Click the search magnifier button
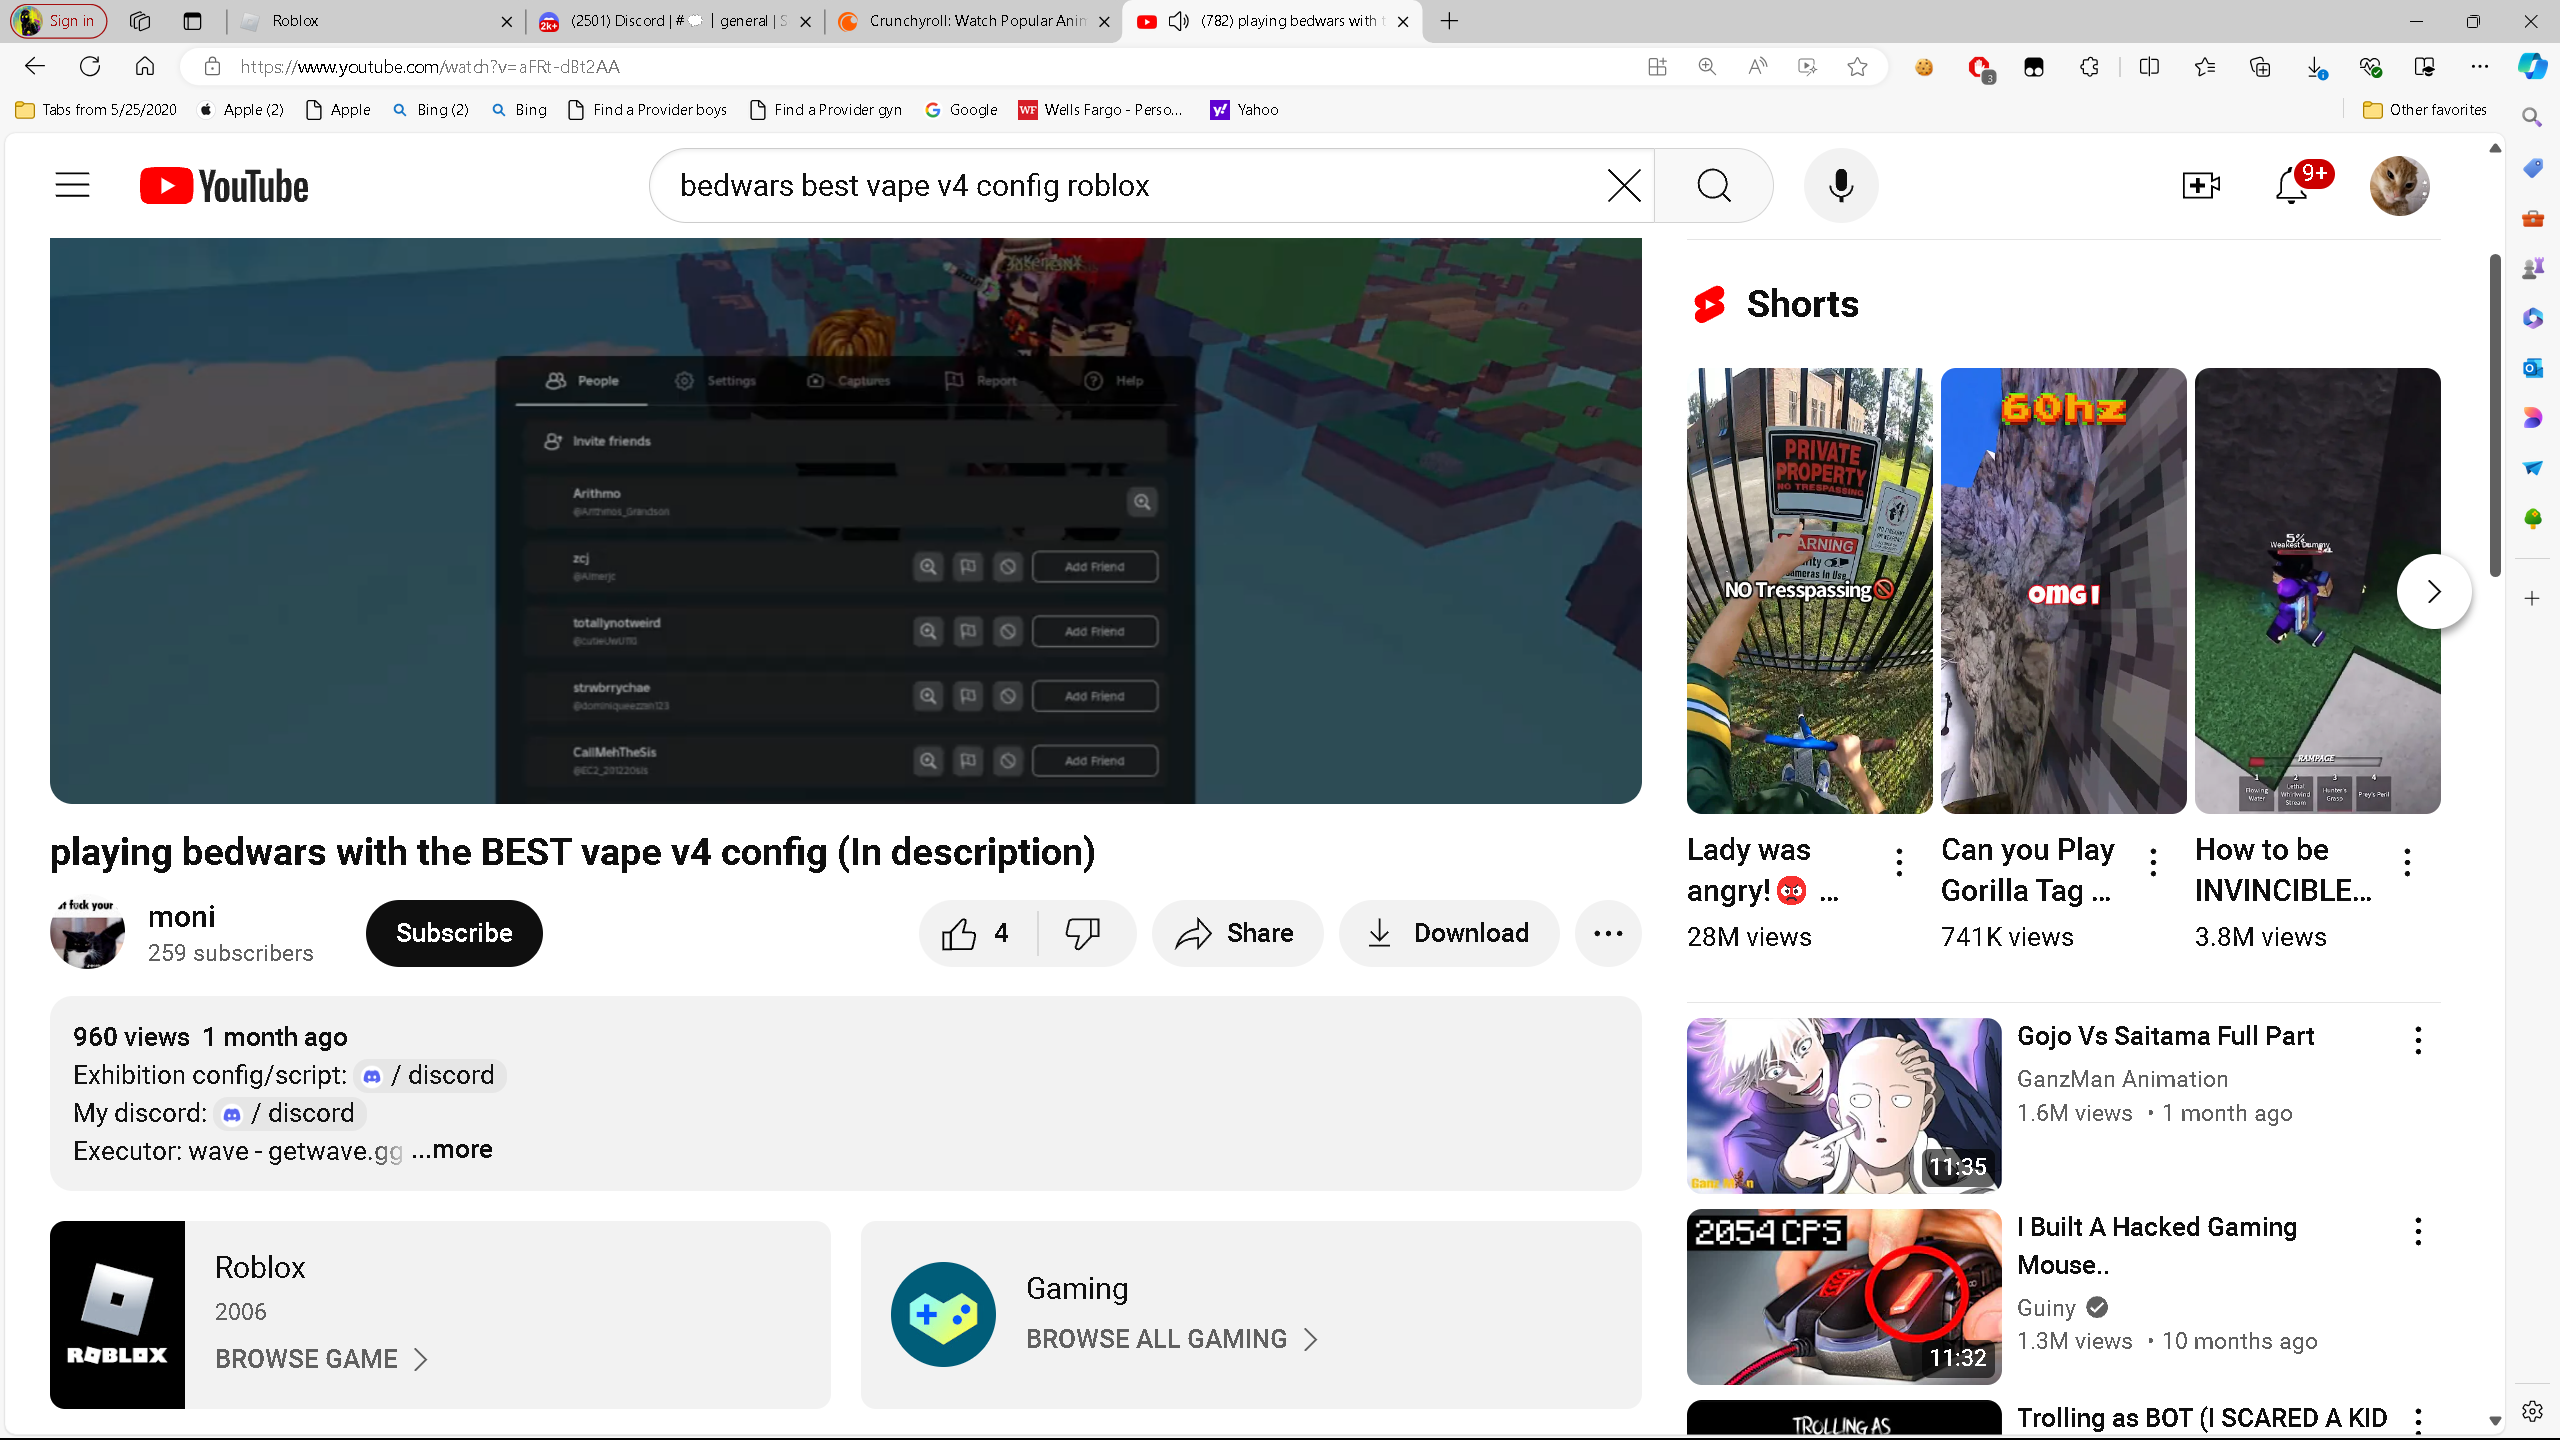 (1714, 186)
